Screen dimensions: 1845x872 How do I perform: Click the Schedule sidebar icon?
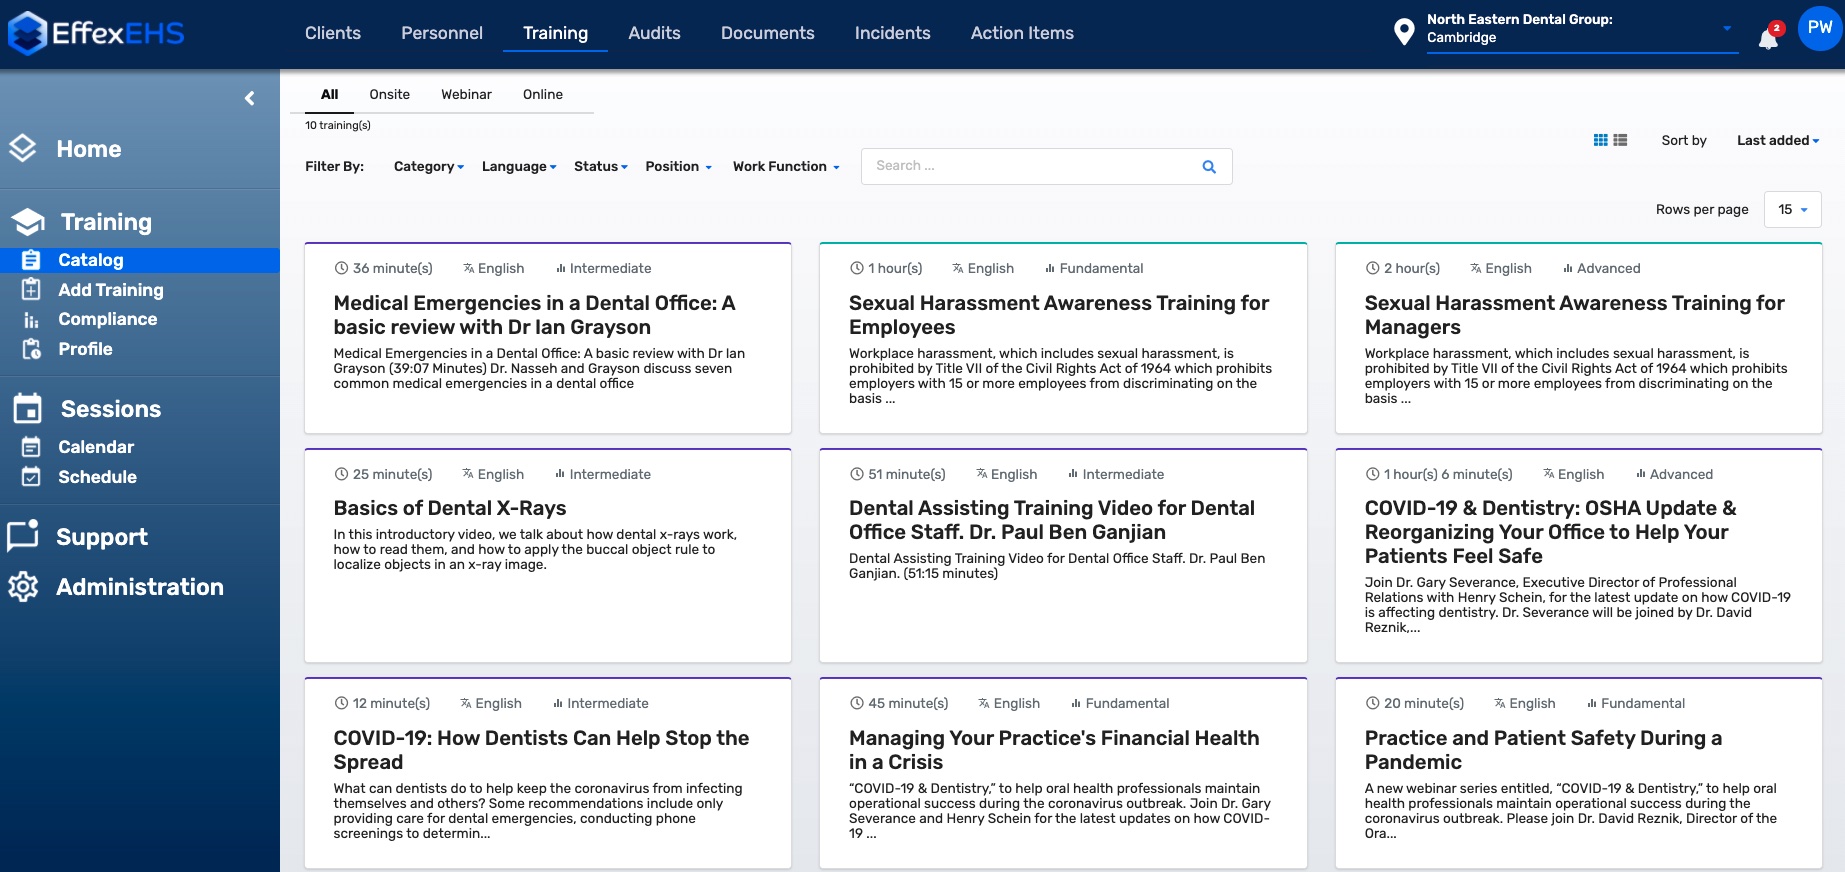[x=31, y=477]
